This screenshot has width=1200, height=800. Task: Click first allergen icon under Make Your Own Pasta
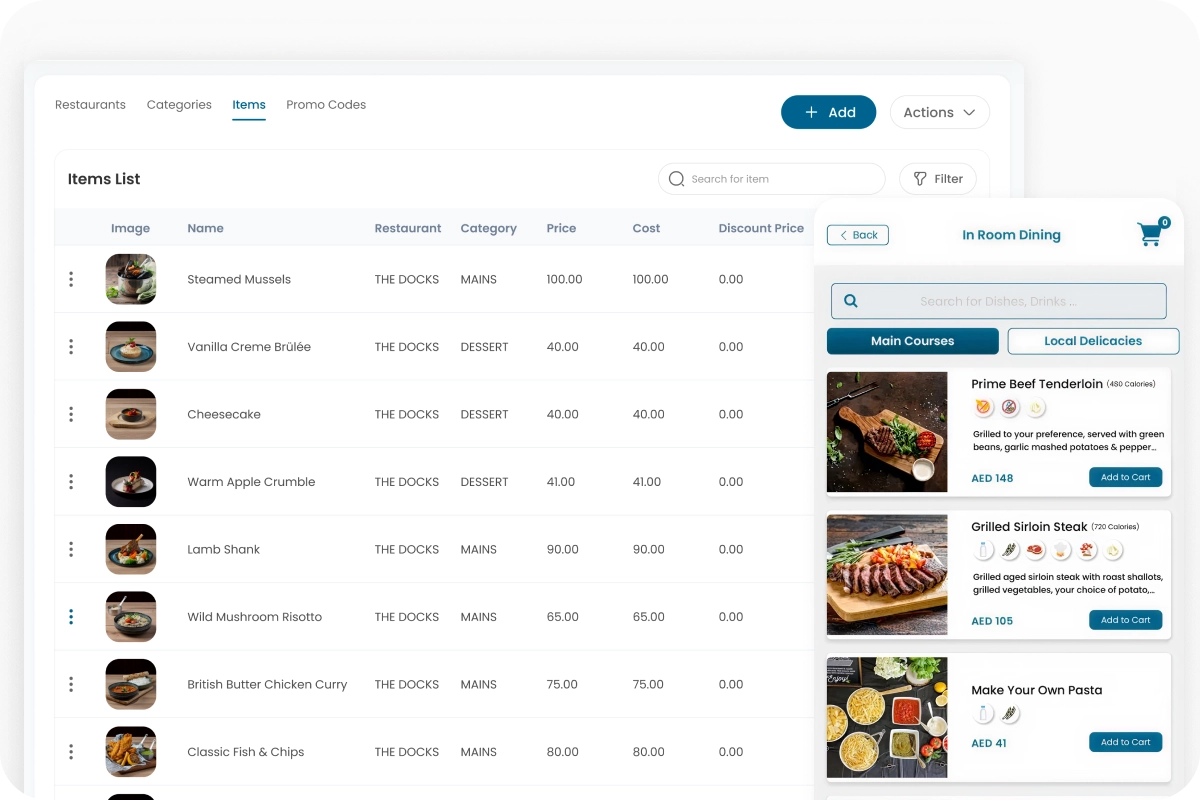tap(985, 713)
